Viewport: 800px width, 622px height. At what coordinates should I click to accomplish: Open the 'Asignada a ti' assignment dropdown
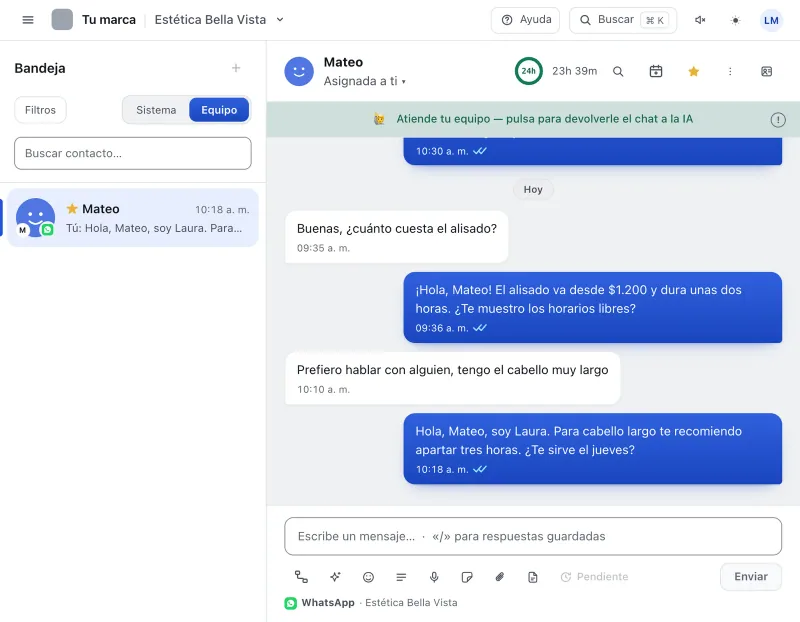pyautogui.click(x=364, y=81)
